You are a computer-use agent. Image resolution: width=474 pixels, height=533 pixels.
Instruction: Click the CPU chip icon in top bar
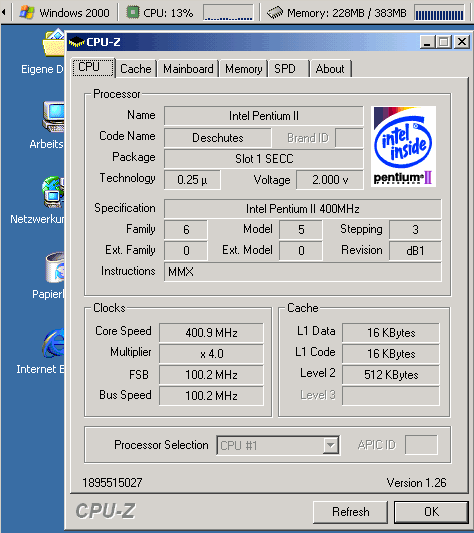coord(133,13)
